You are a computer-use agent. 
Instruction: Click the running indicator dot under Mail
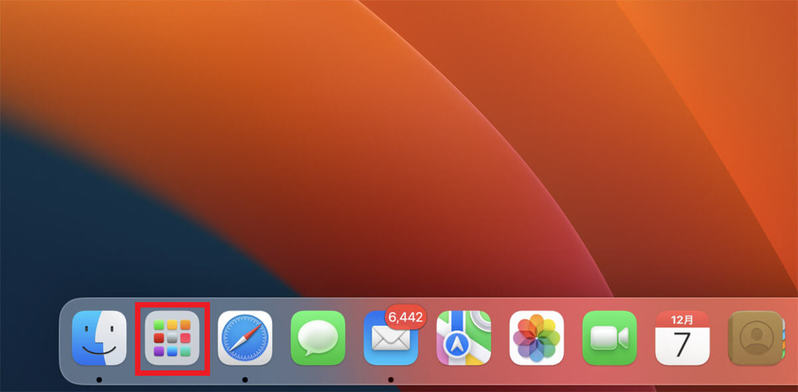click(x=391, y=379)
